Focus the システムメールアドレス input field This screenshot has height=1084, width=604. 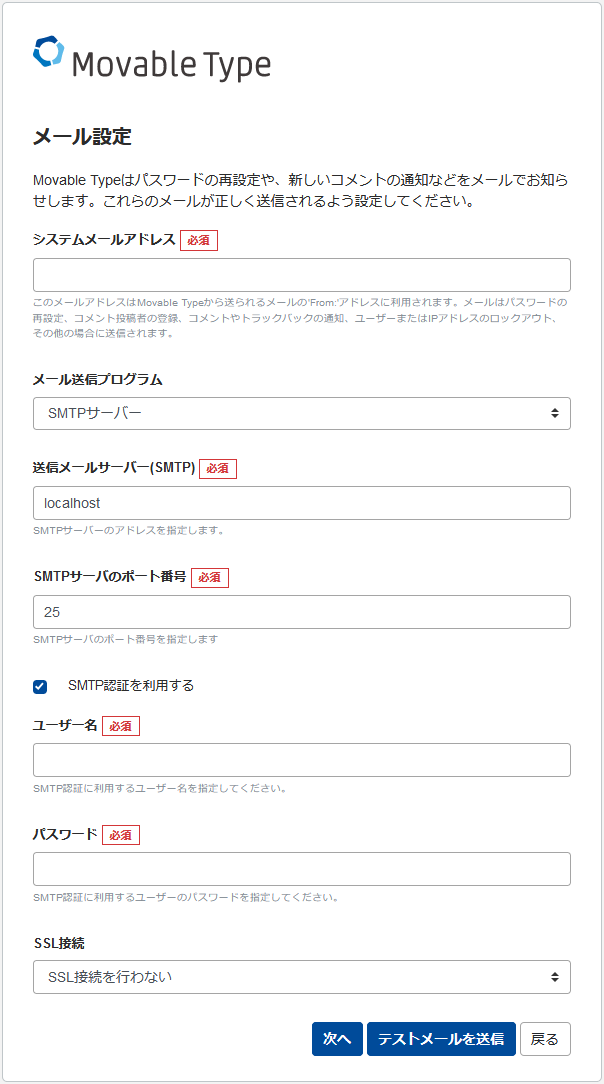[x=301, y=275]
